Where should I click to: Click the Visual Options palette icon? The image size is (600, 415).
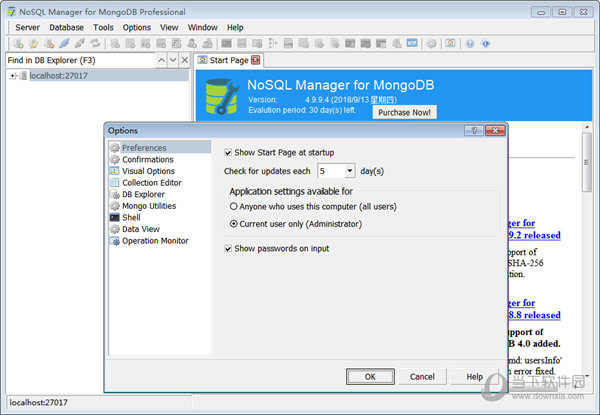pos(114,171)
